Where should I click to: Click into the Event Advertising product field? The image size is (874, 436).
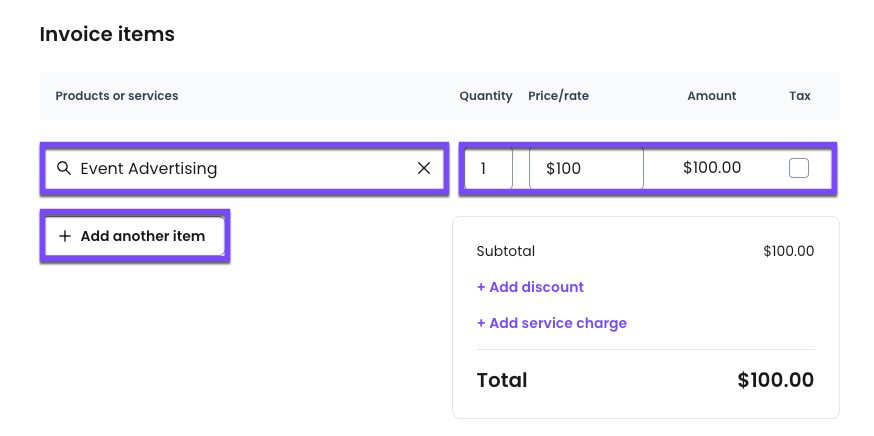(x=244, y=168)
